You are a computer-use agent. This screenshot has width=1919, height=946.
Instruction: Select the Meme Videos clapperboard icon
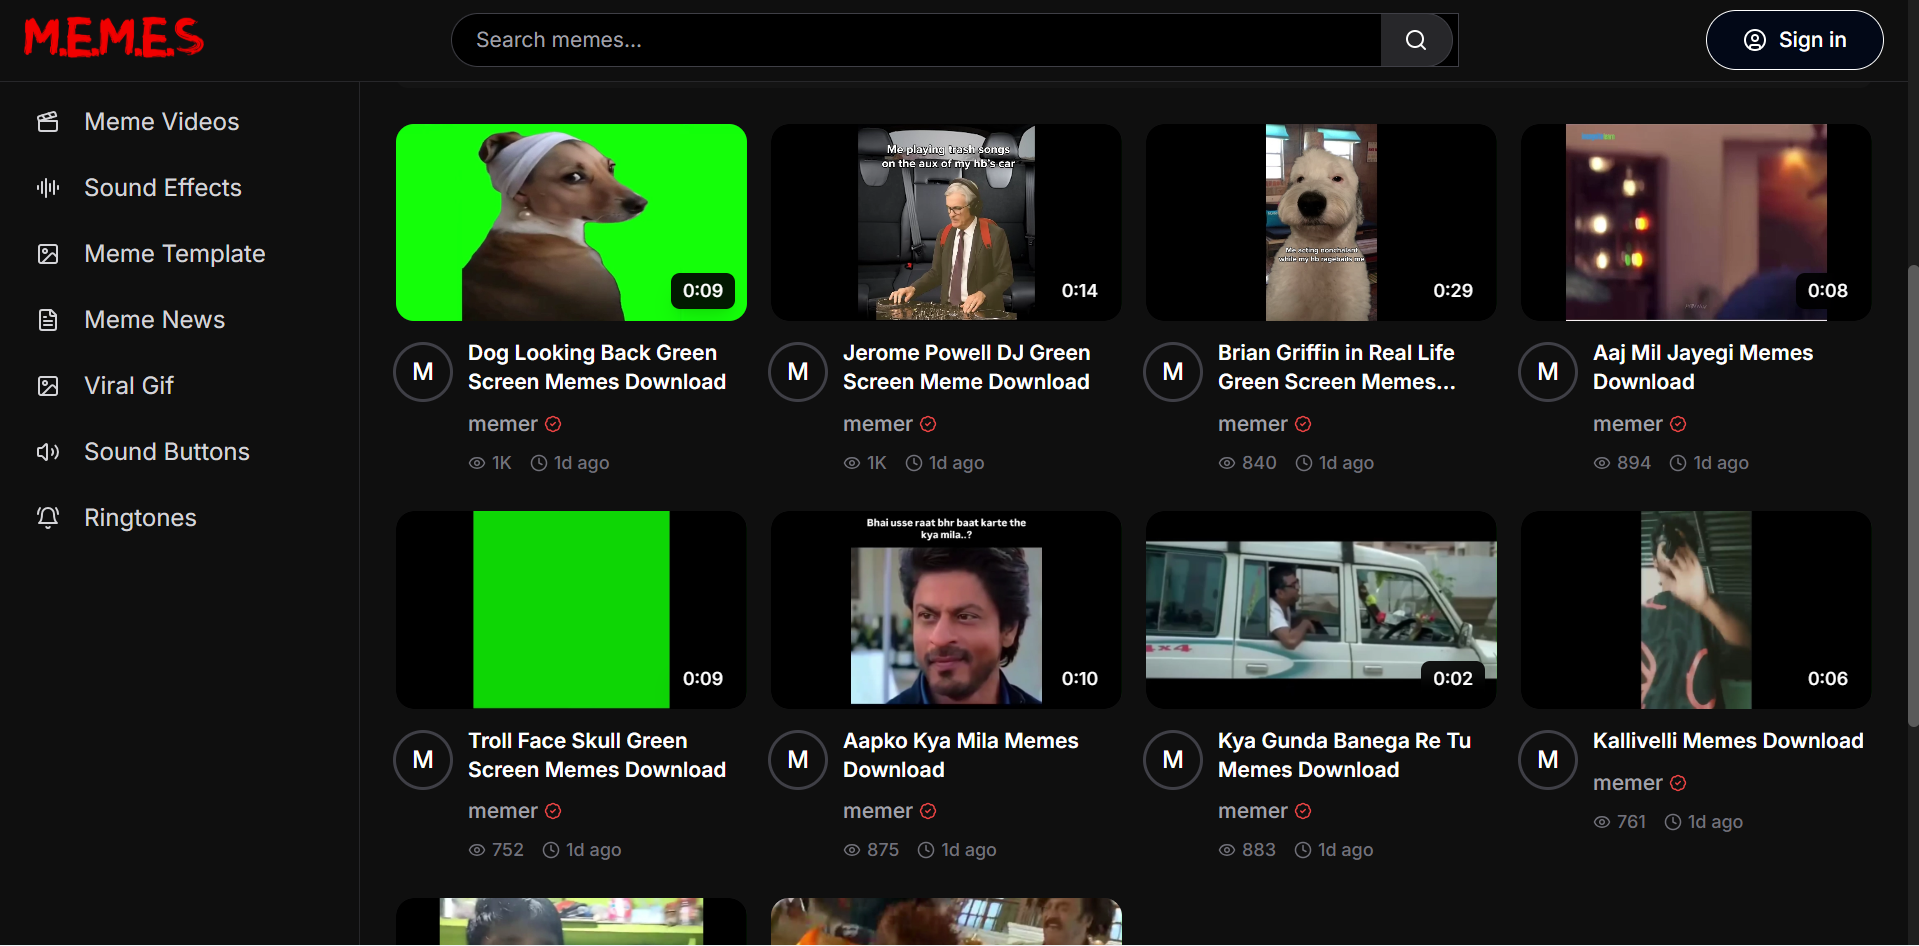pos(48,121)
